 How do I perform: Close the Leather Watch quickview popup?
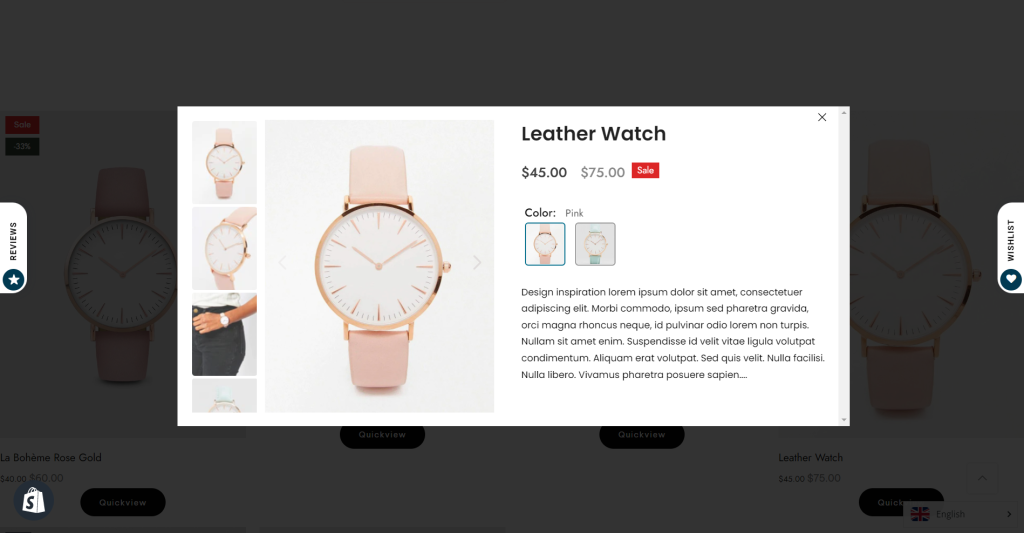click(x=822, y=118)
